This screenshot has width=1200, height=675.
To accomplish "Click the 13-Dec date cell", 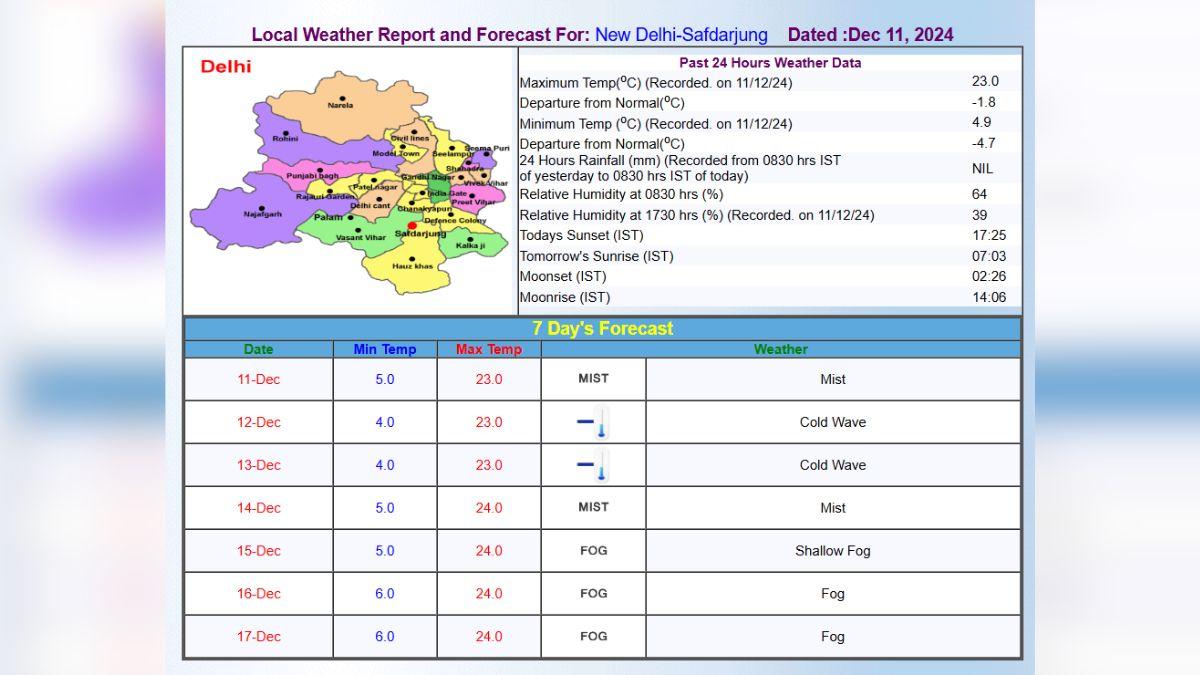I will pyautogui.click(x=259, y=465).
